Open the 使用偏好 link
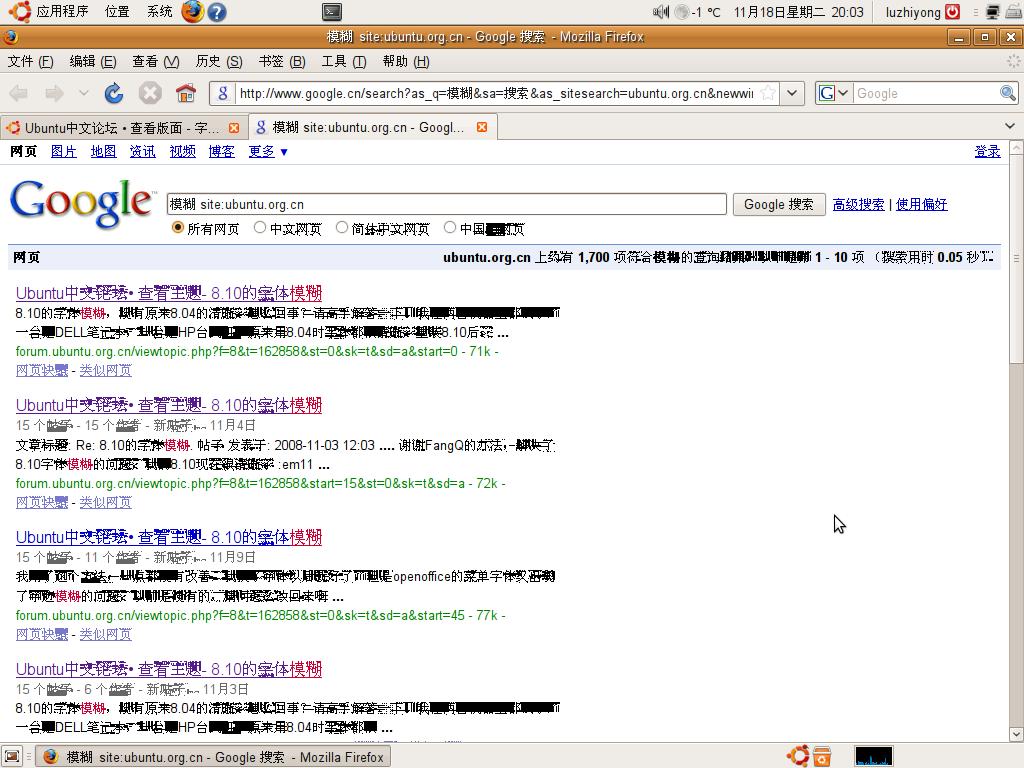The image size is (1024, 768). click(x=921, y=204)
